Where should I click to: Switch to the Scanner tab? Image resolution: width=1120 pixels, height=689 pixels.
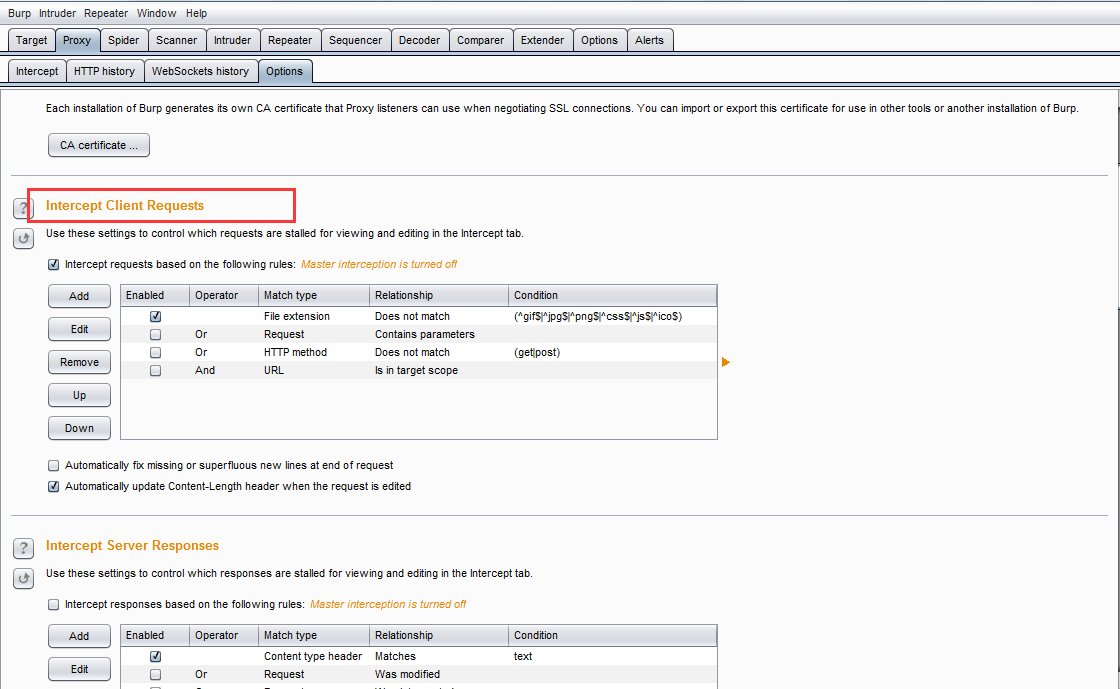point(176,40)
